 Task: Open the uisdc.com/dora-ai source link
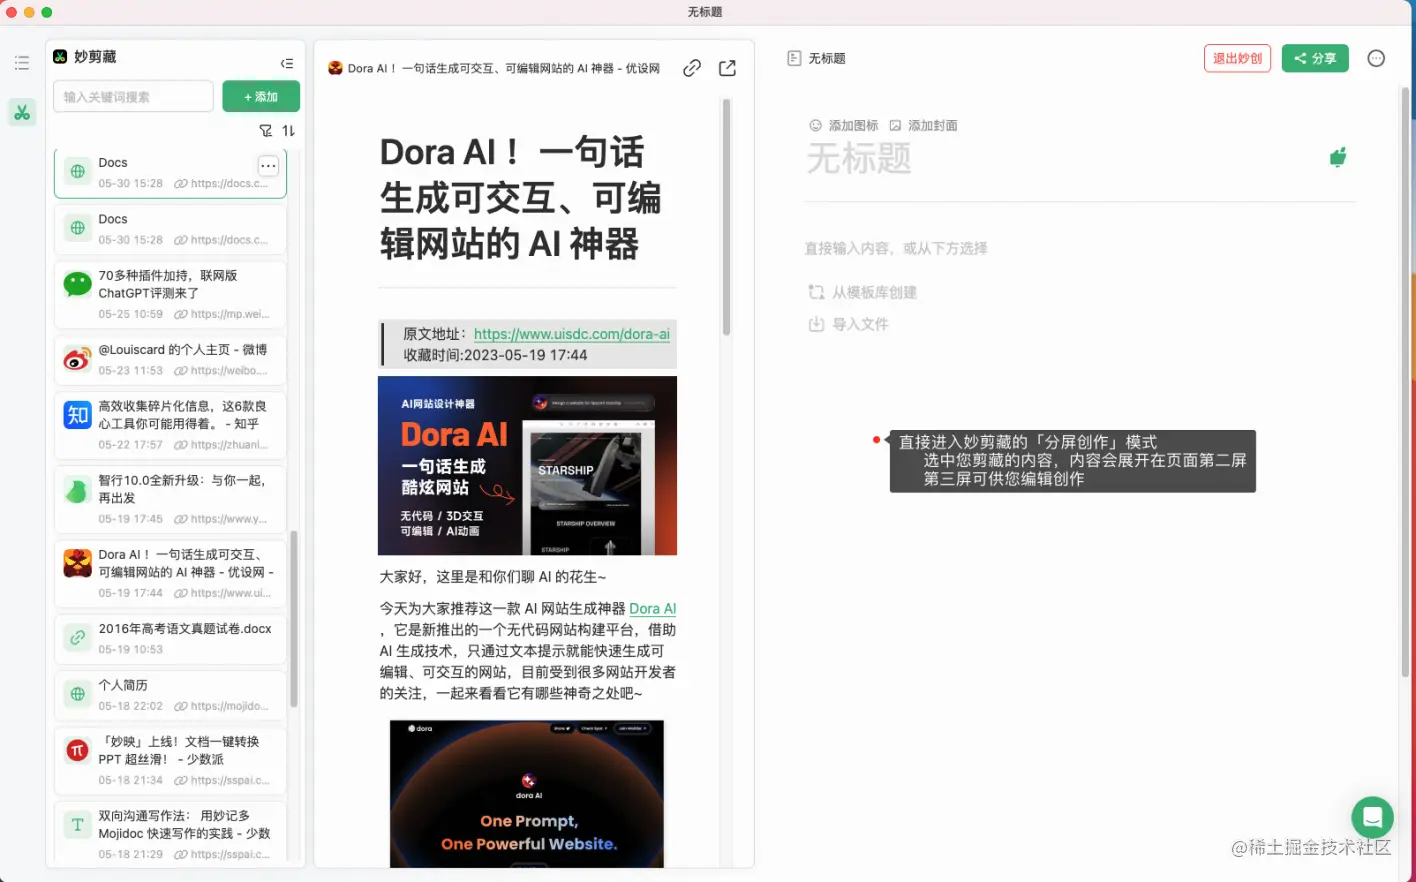click(x=572, y=334)
